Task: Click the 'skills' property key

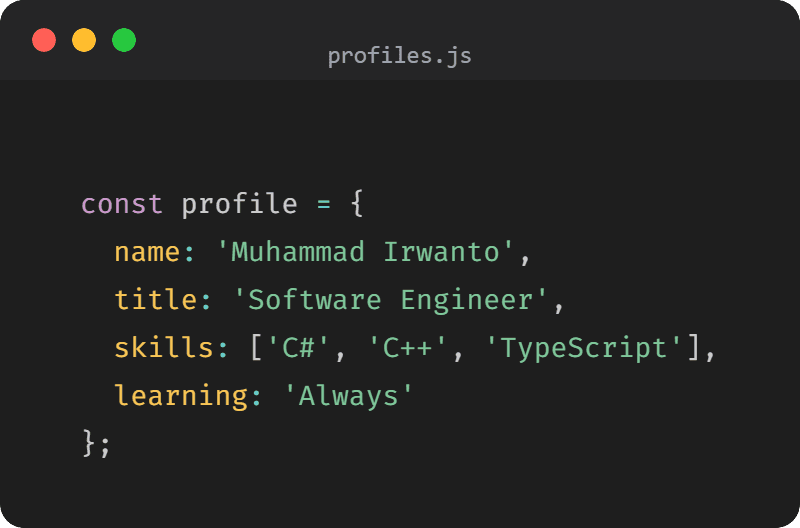Action: point(164,347)
